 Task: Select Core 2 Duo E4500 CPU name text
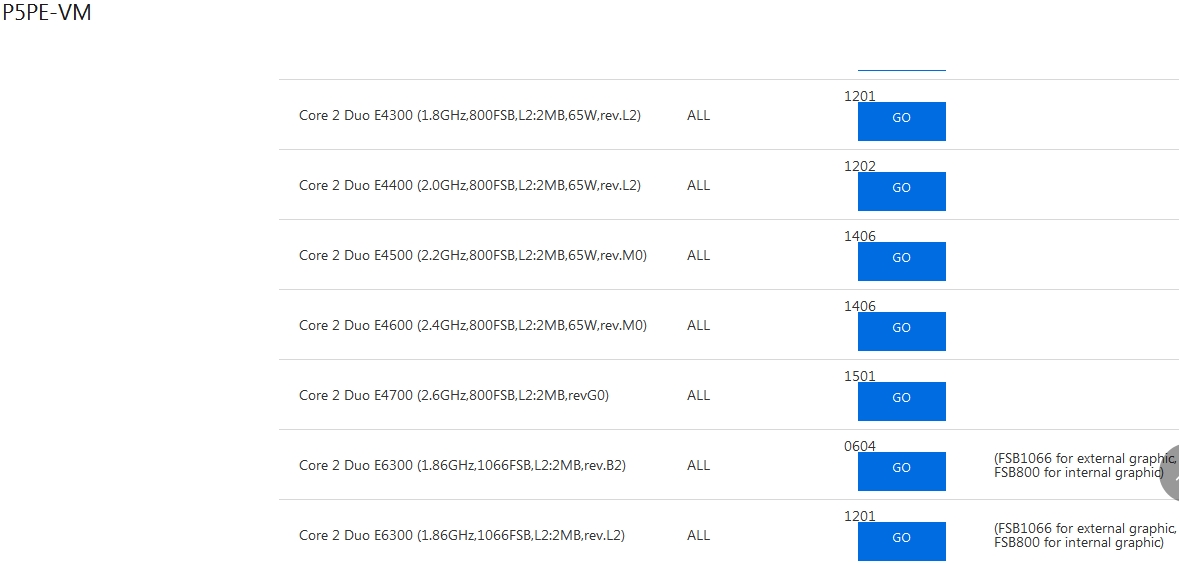[473, 256]
